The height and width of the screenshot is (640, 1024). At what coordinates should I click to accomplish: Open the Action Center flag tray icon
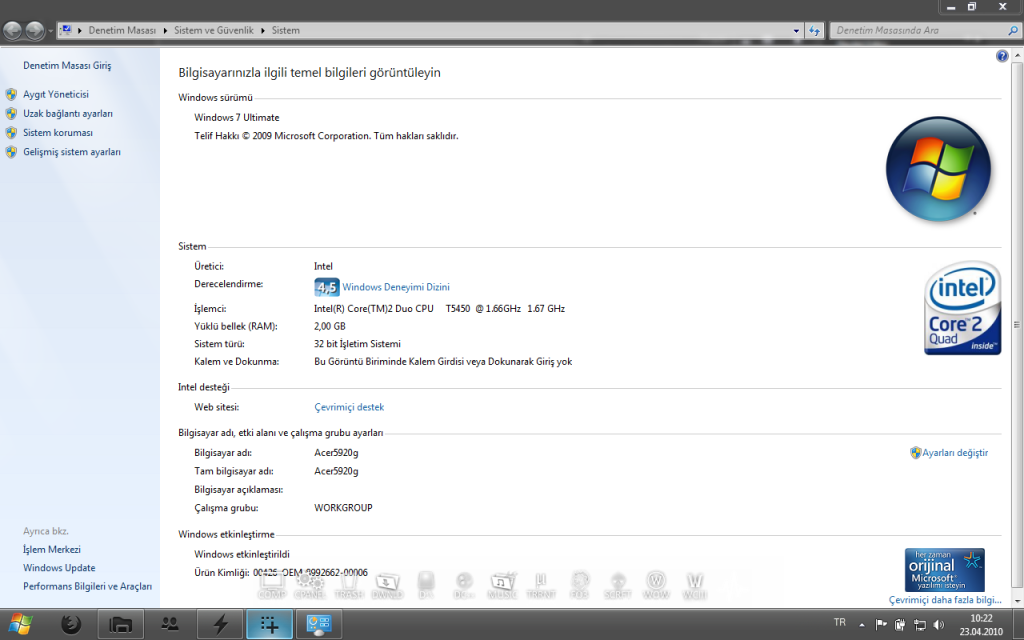(880, 624)
